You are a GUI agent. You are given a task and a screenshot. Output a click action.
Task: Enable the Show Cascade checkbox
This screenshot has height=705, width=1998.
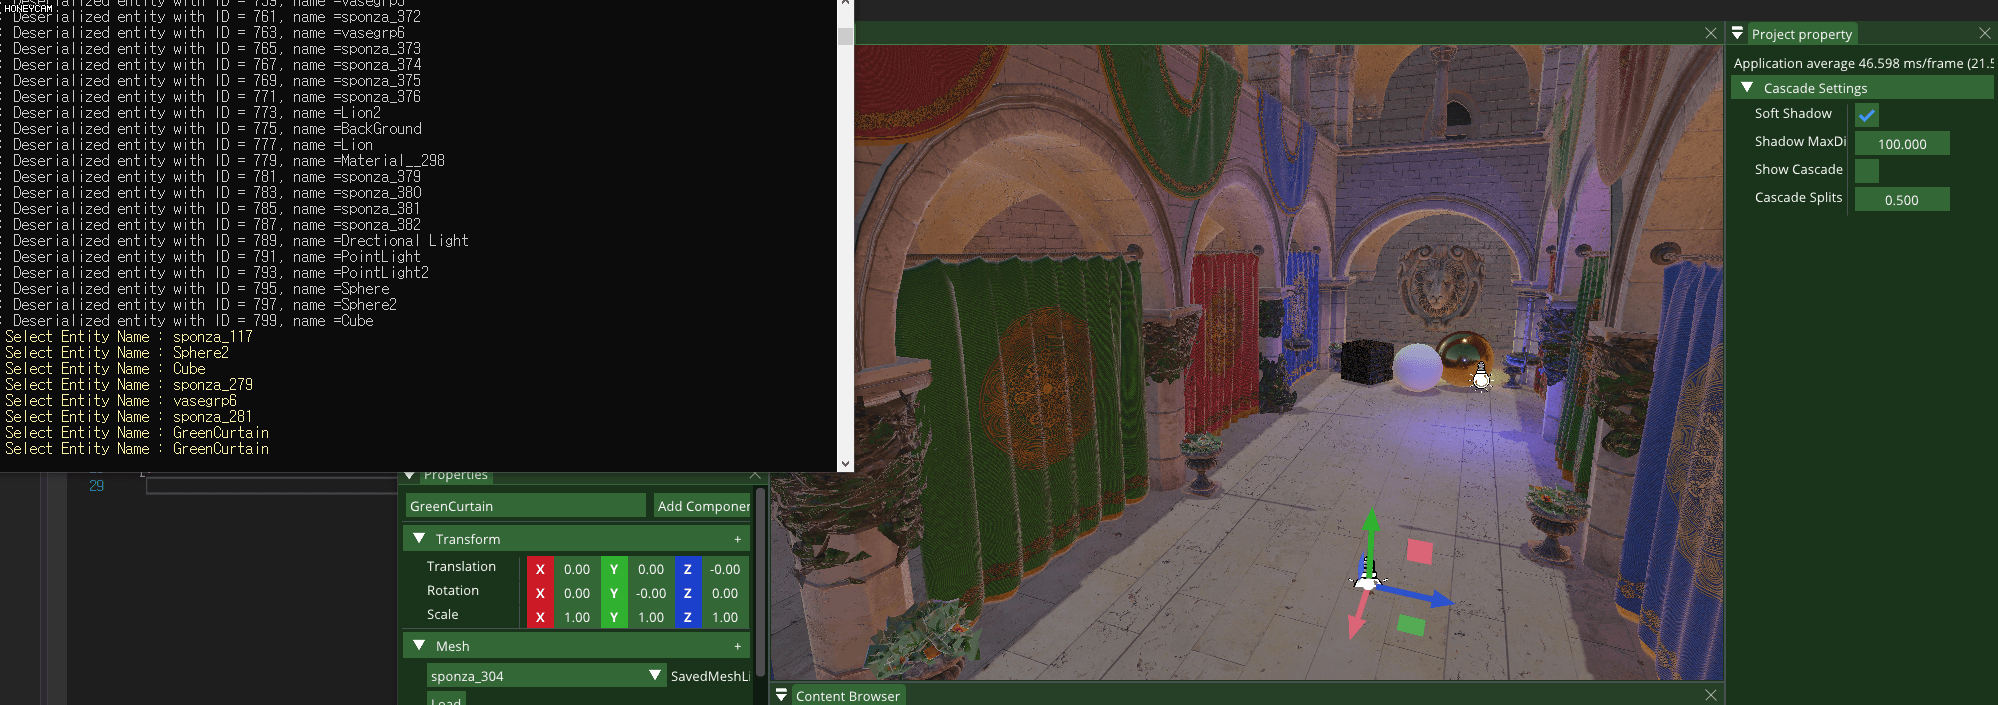[1867, 171]
